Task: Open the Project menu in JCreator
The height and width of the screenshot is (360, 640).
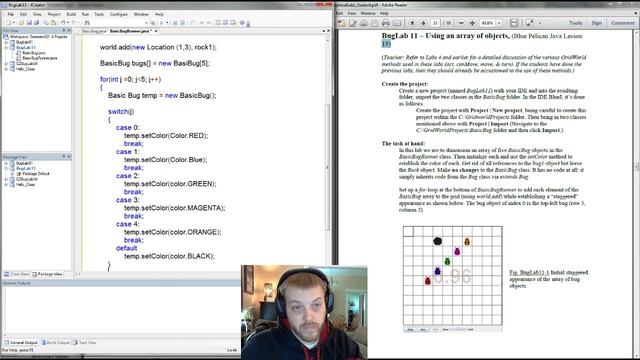Action: 54,14
